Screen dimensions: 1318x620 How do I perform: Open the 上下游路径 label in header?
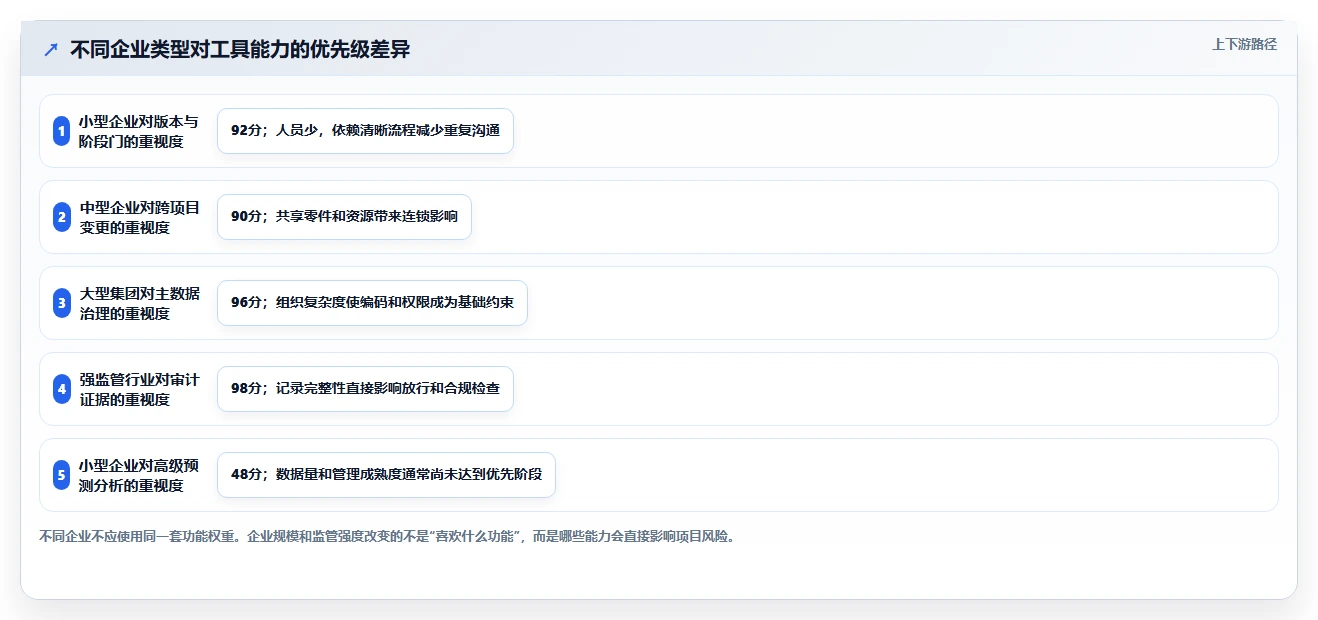[1244, 44]
